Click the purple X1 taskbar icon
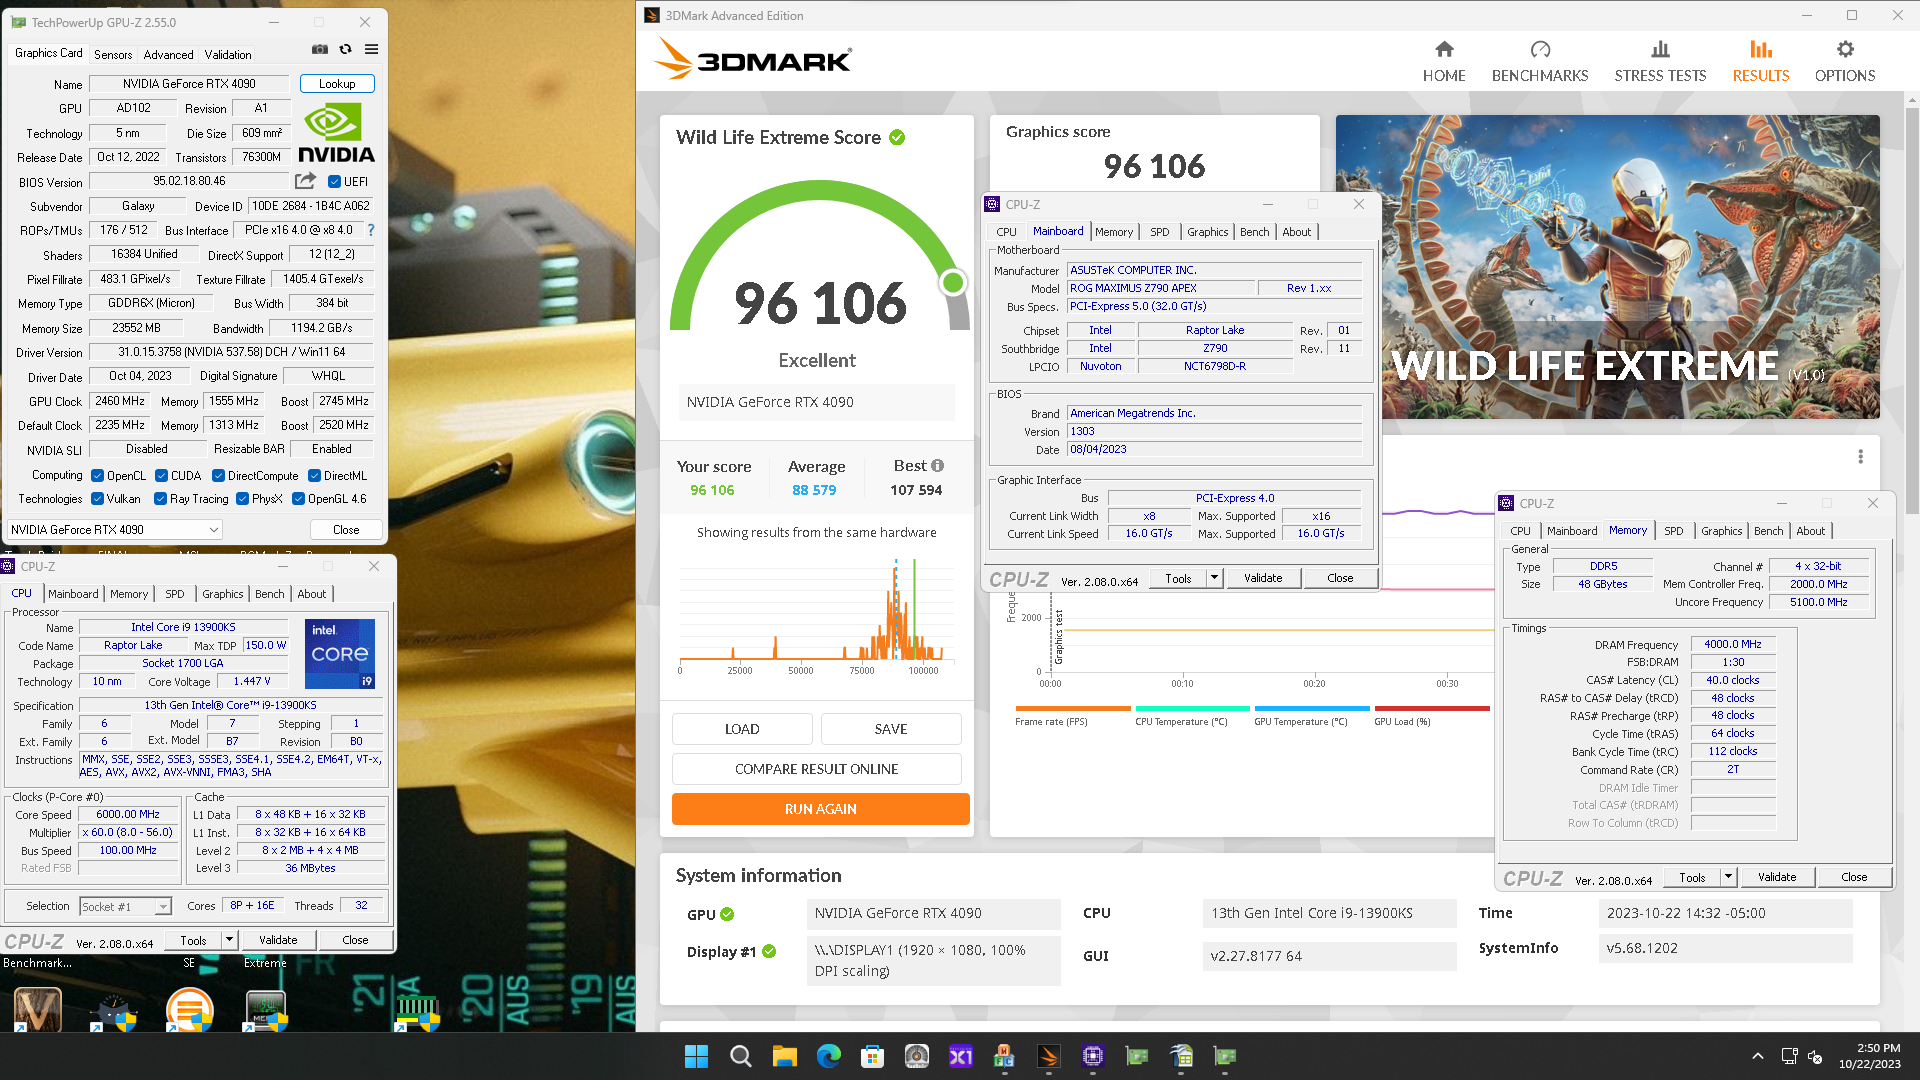Viewport: 1920px width, 1080px height. click(x=960, y=1056)
